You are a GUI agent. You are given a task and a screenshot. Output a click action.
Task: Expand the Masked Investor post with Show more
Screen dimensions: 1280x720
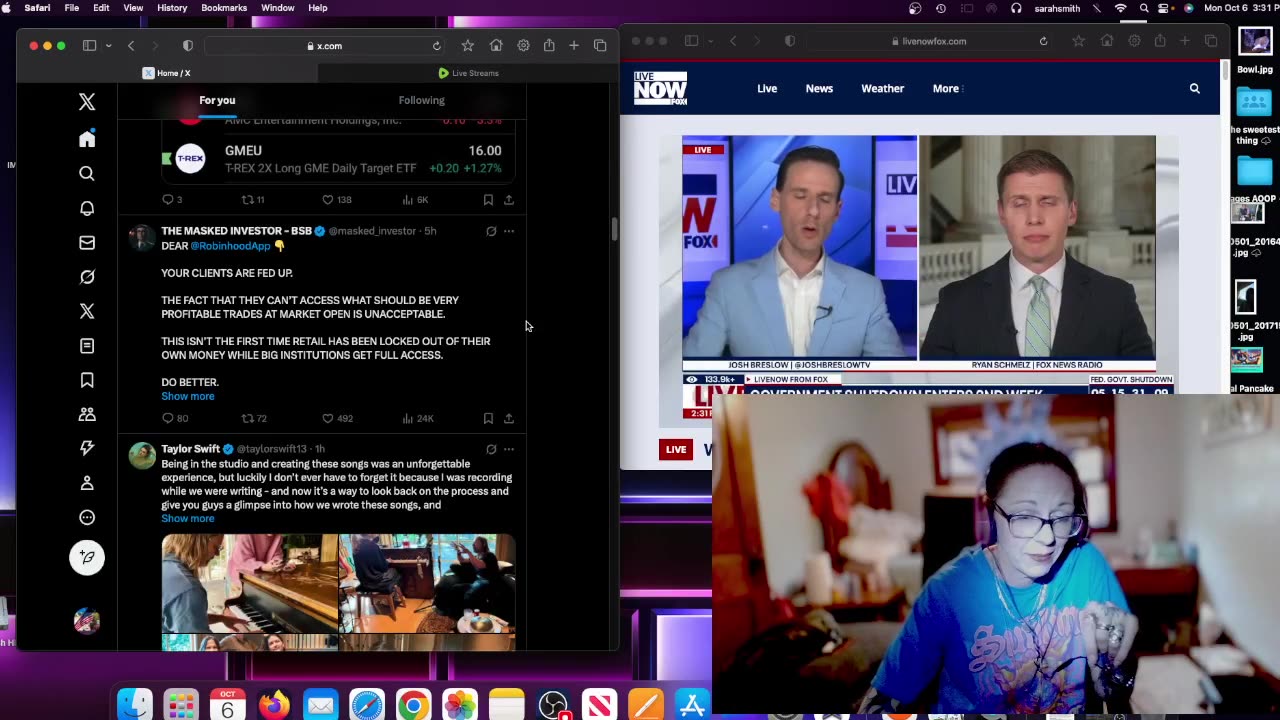(188, 396)
